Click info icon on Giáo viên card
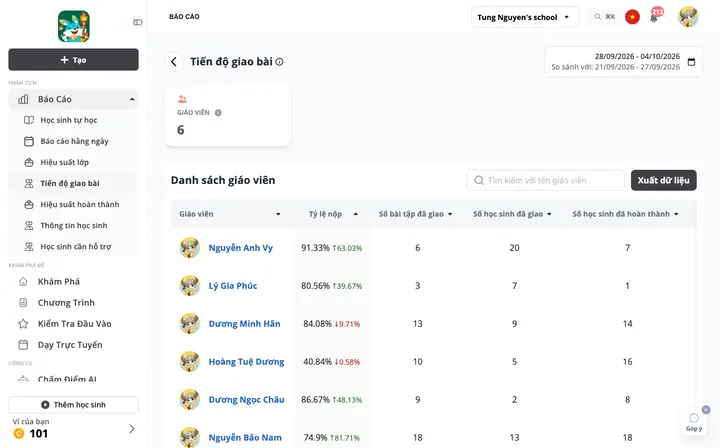 click(218, 112)
